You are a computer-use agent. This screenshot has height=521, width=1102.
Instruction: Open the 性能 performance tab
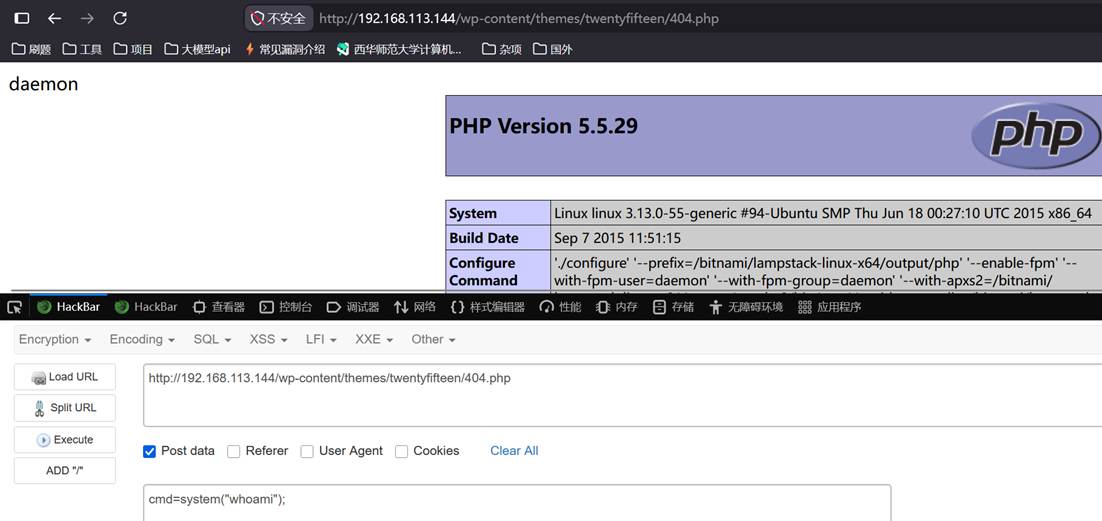560,307
